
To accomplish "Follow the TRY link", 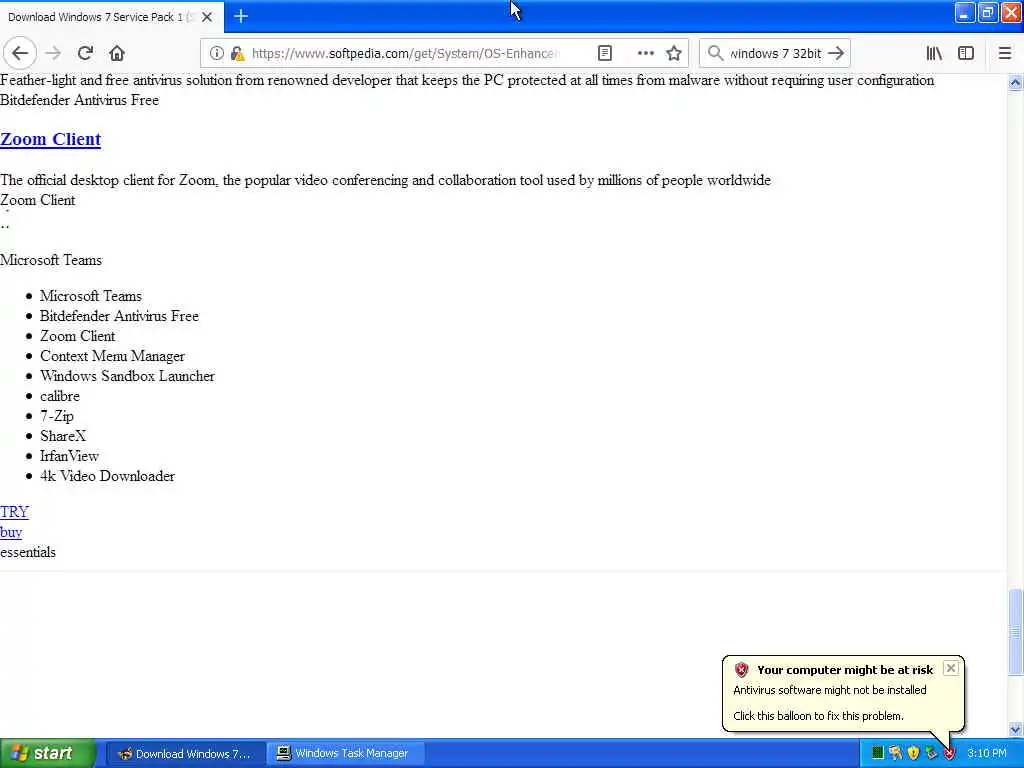I will [14, 512].
